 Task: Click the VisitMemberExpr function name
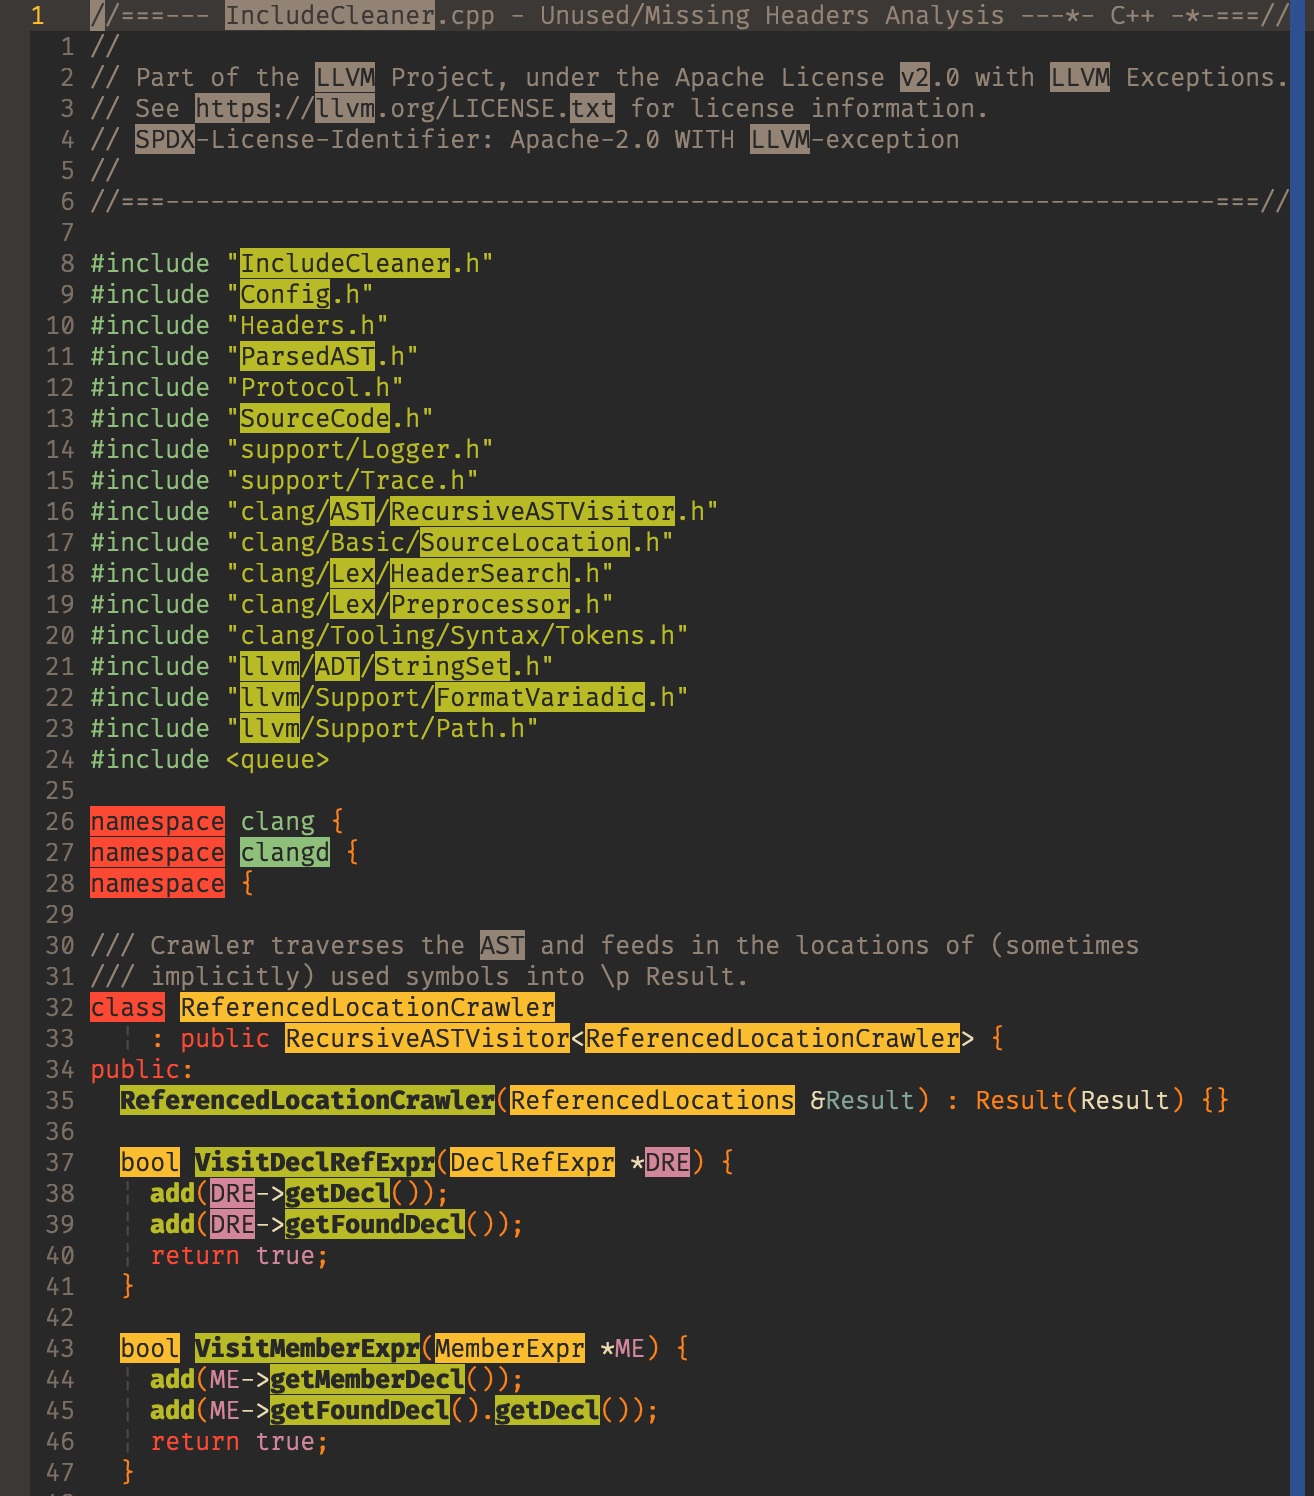307,1348
